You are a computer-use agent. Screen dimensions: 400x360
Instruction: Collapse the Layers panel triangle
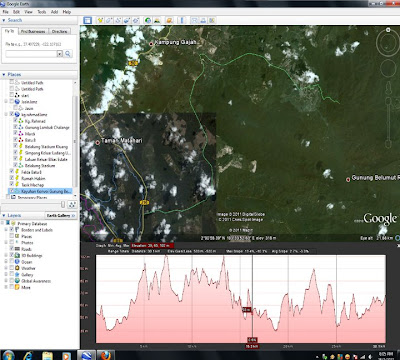[4, 215]
